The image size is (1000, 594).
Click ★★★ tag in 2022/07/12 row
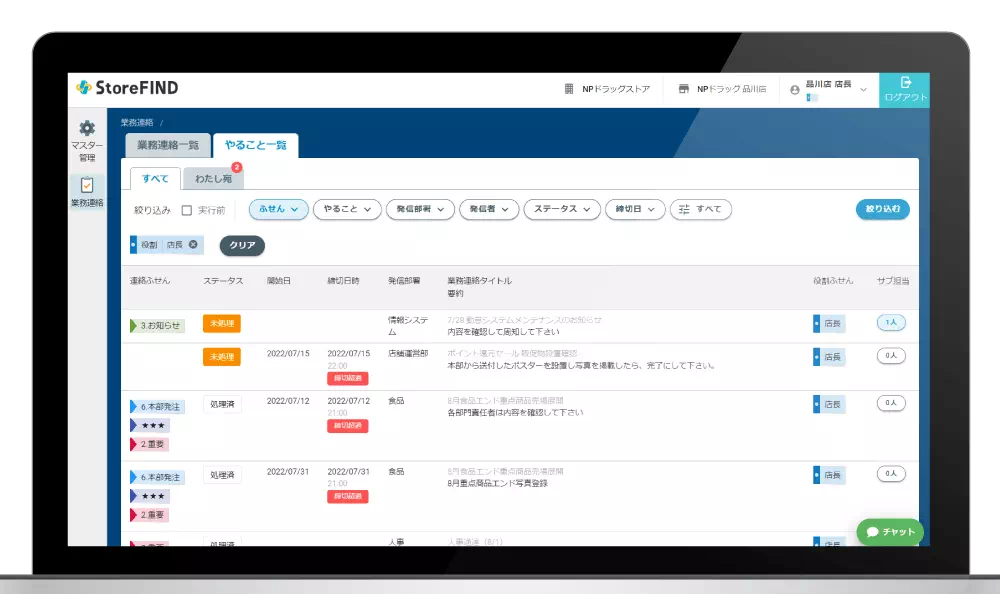click(150, 425)
